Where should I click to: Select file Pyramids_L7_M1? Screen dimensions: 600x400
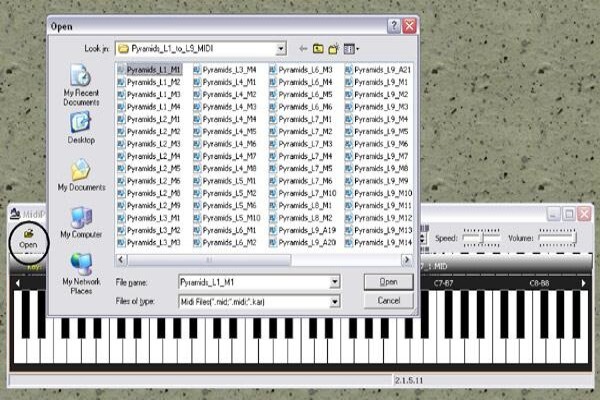click(301, 119)
